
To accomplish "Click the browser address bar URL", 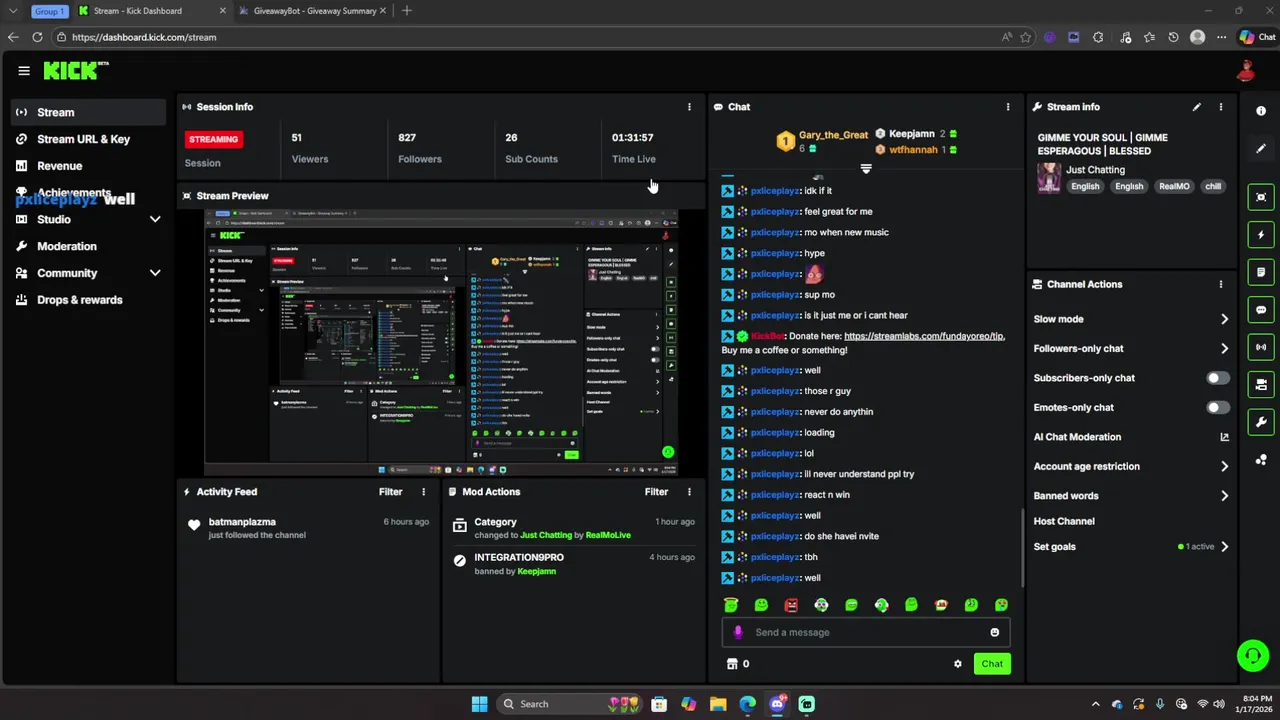I will pos(144,37).
